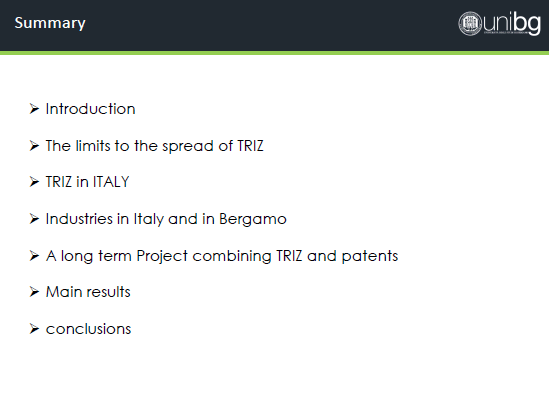Image resolution: width=550 pixels, height=415 pixels.
Task: Click the arrow bullet next to TRIZ in ITALY
Action: click(34, 182)
